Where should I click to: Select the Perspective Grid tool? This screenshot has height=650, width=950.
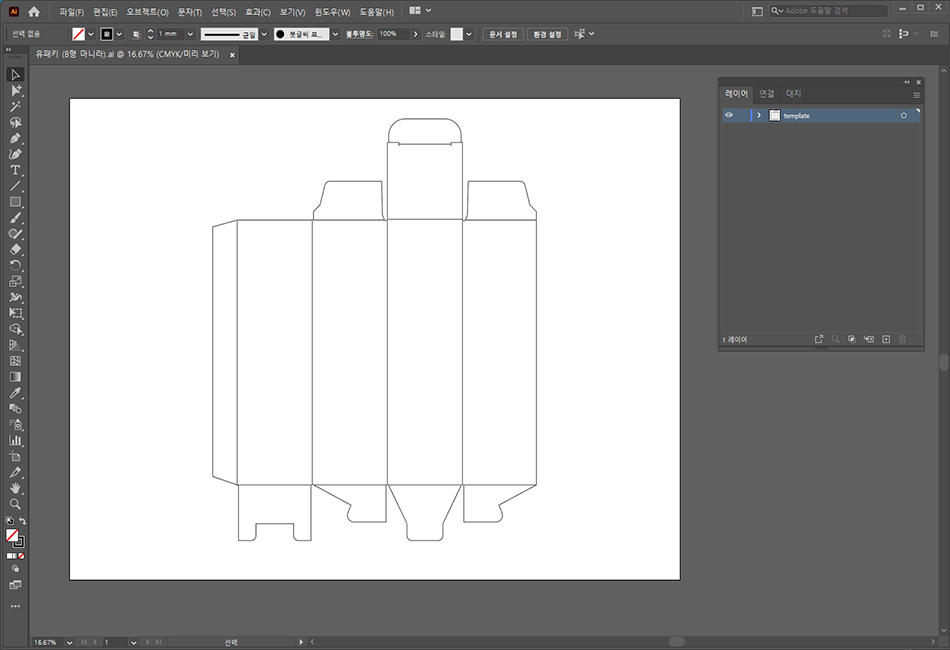[x=15, y=345]
